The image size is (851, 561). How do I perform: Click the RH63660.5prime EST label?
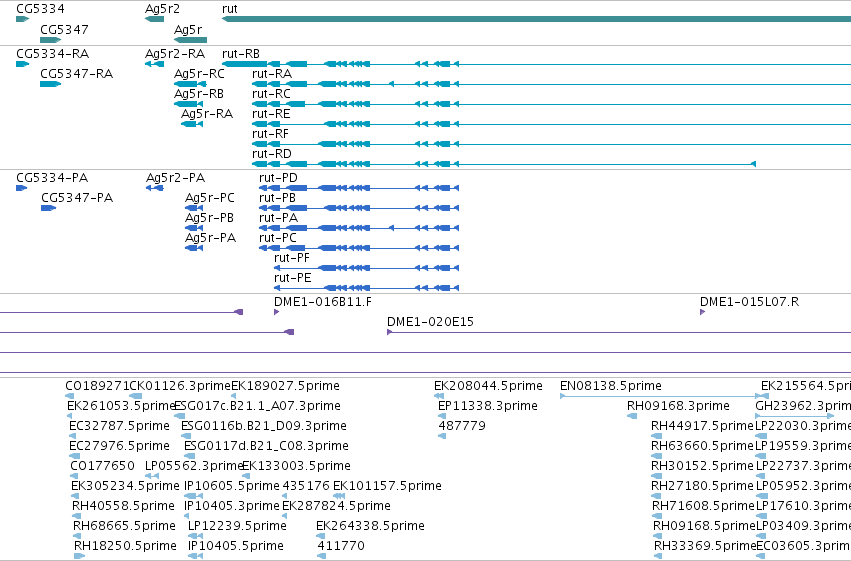[703, 447]
